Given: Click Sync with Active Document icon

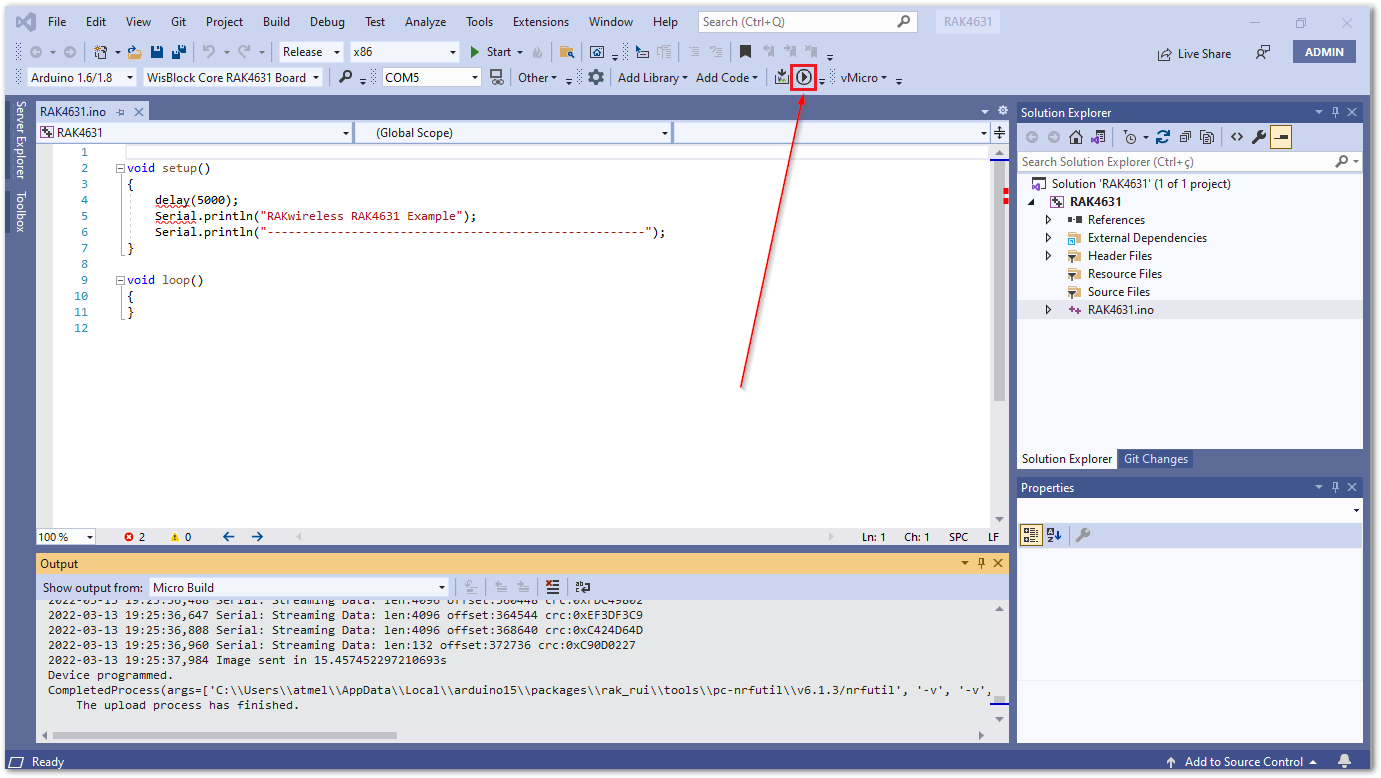Looking at the screenshot, I should pyautogui.click(x=1162, y=137).
